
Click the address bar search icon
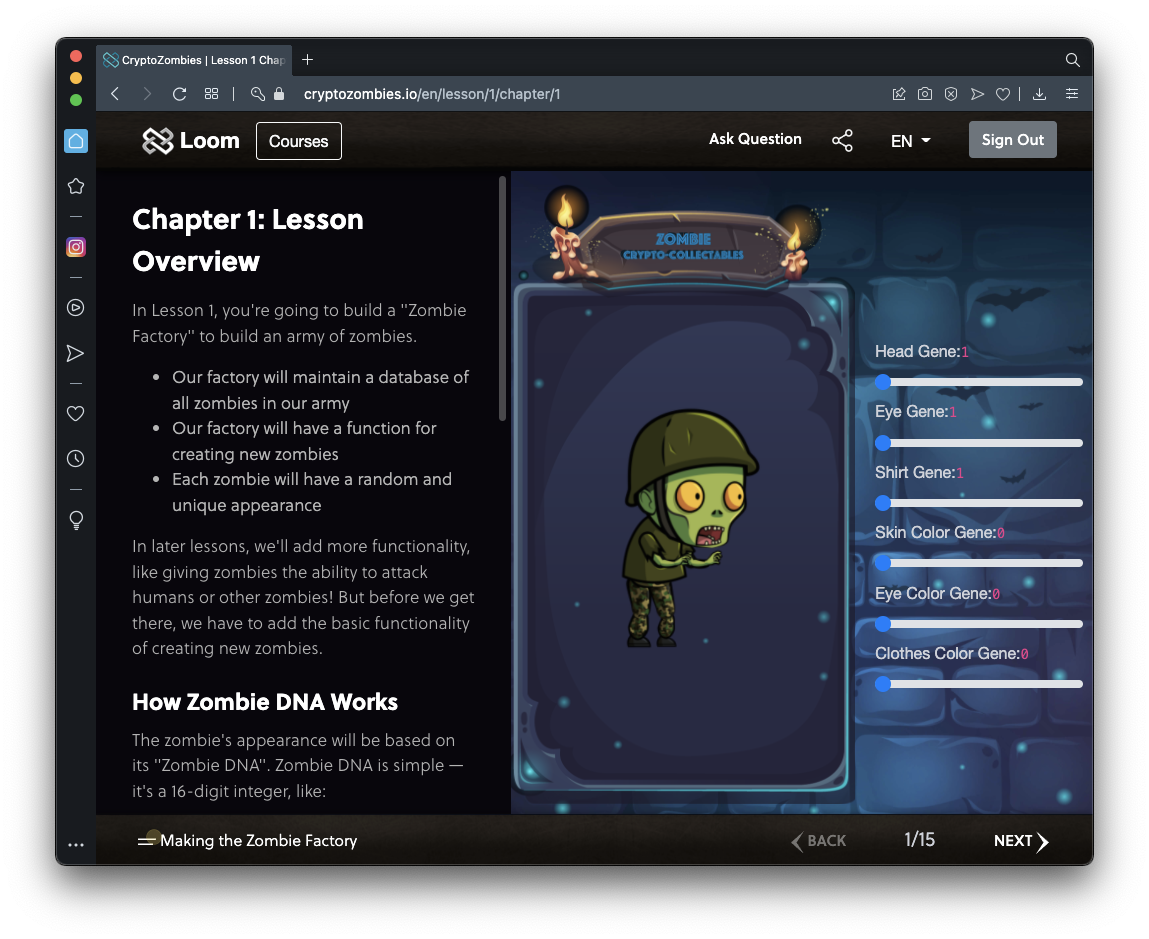tap(257, 94)
